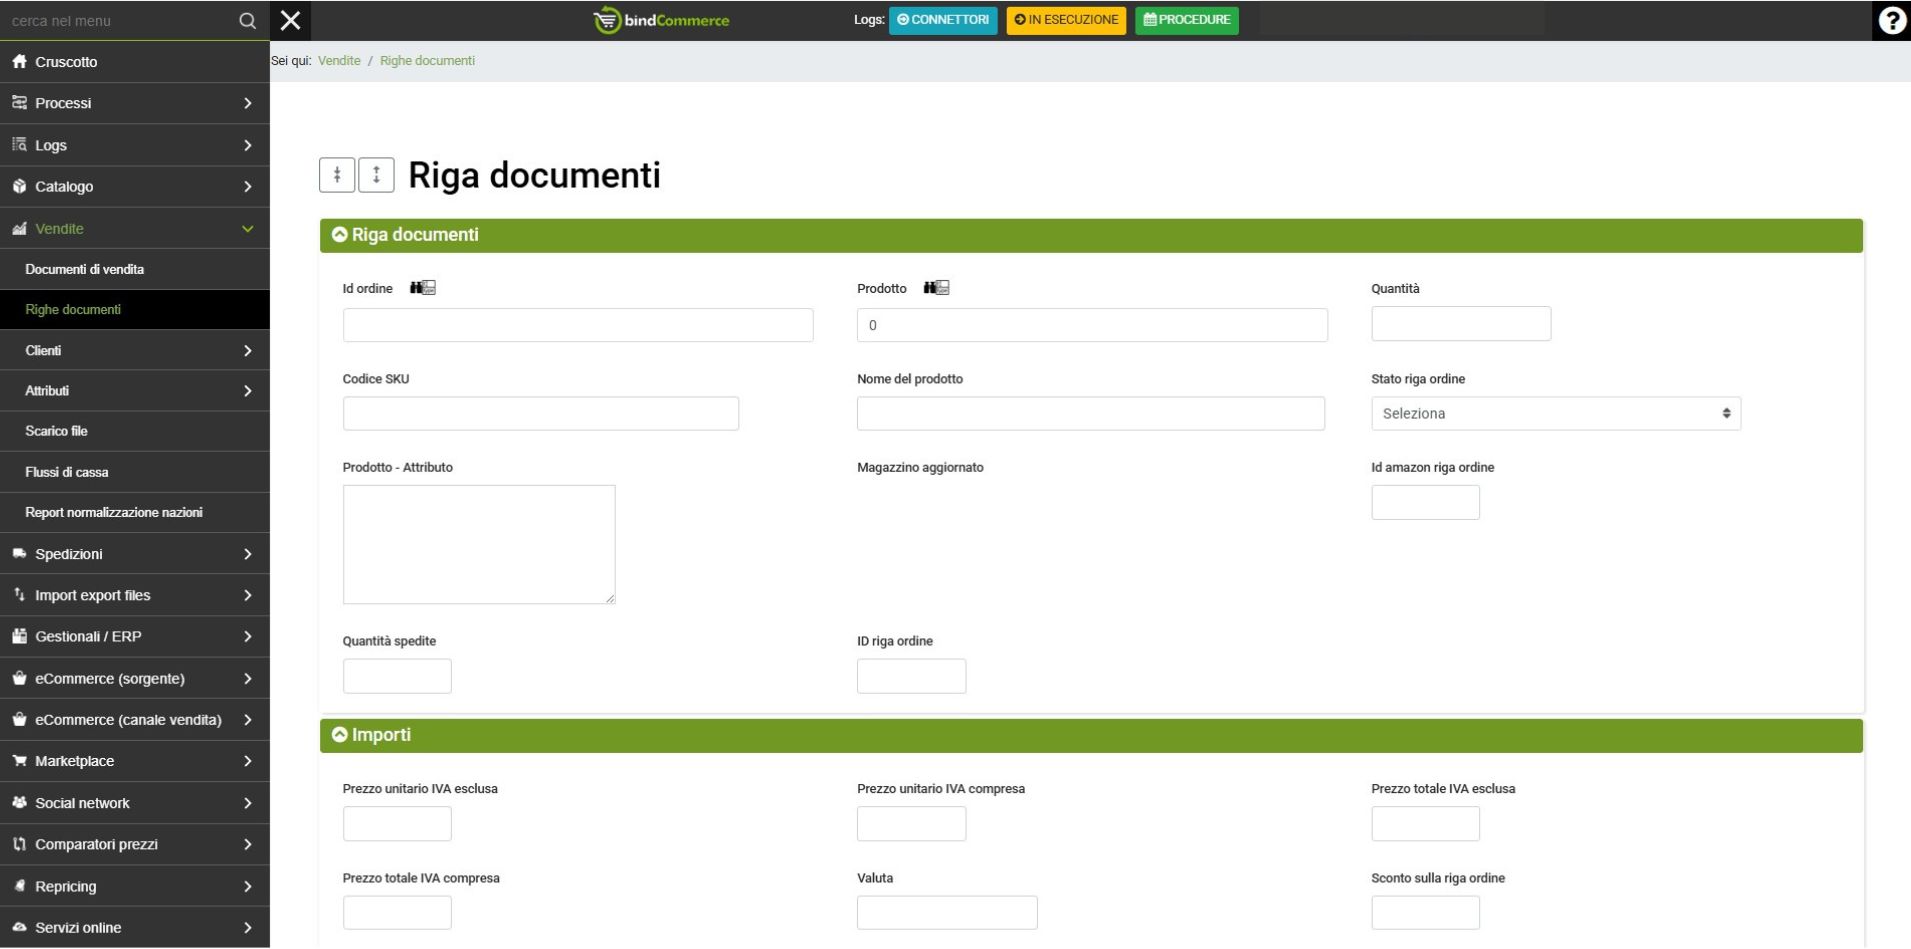Close the sidebar with the X icon
Image resolution: width=1911 pixels, height=949 pixels.
[291, 21]
